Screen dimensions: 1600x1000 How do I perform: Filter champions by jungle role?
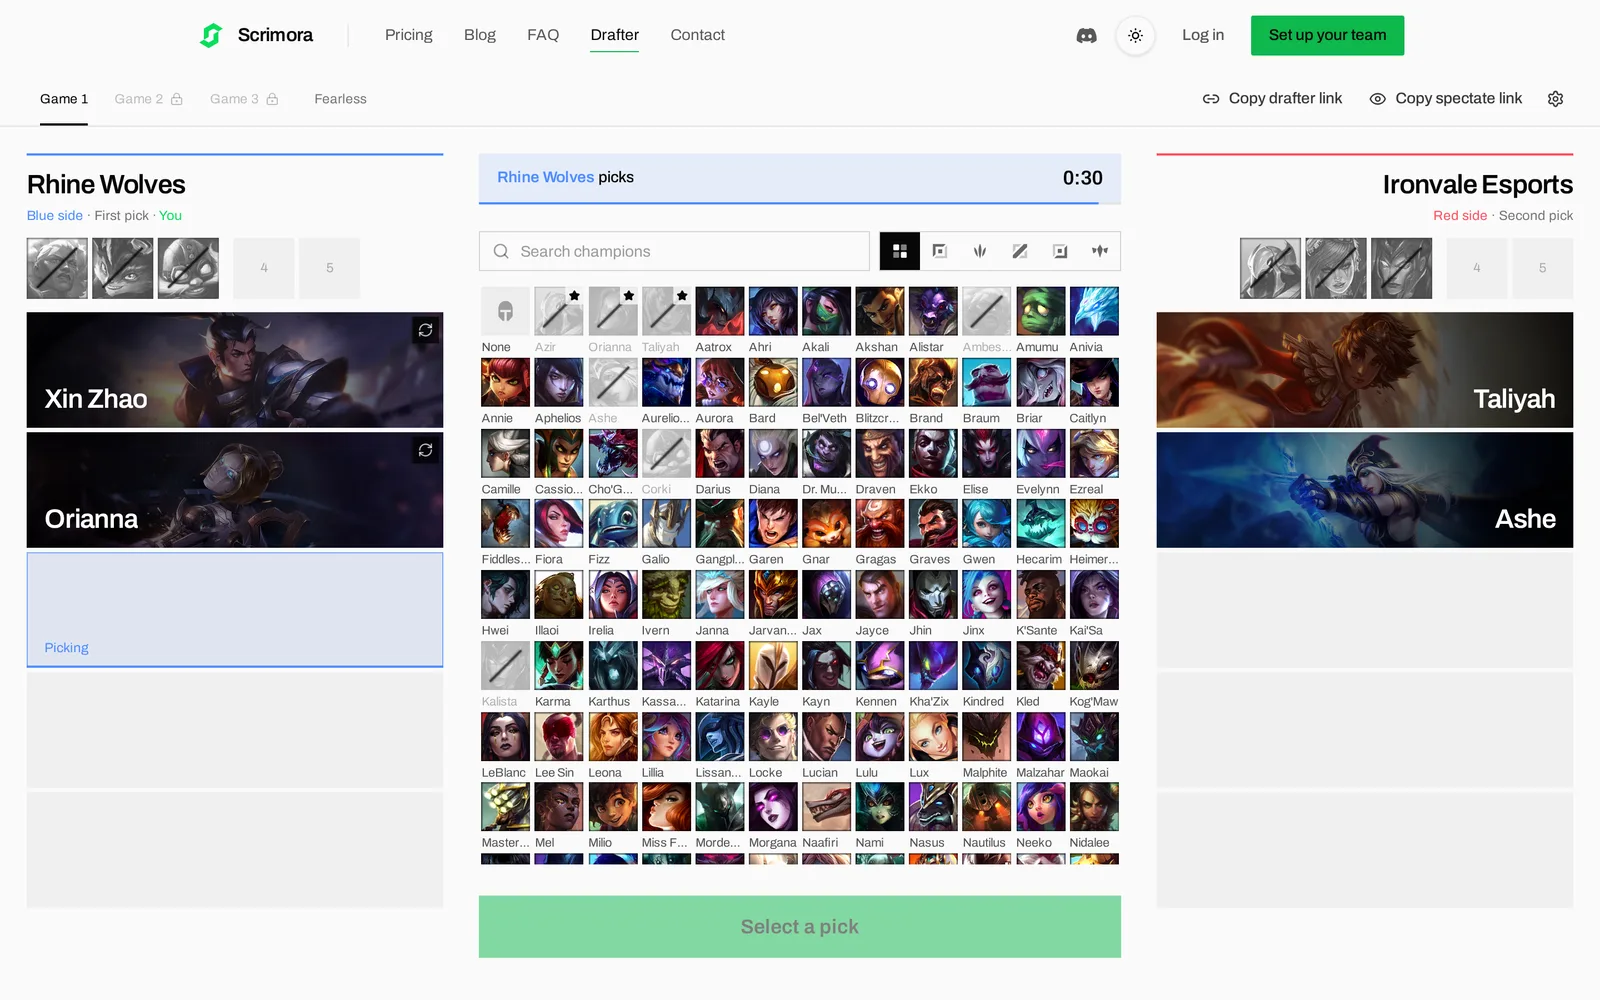point(980,251)
